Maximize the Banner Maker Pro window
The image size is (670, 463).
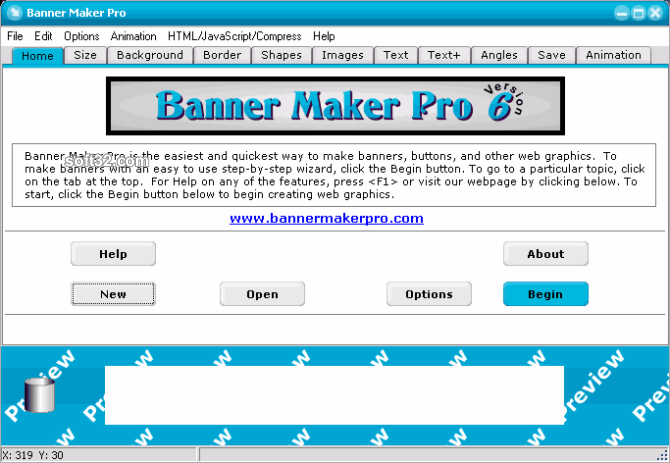tap(638, 13)
